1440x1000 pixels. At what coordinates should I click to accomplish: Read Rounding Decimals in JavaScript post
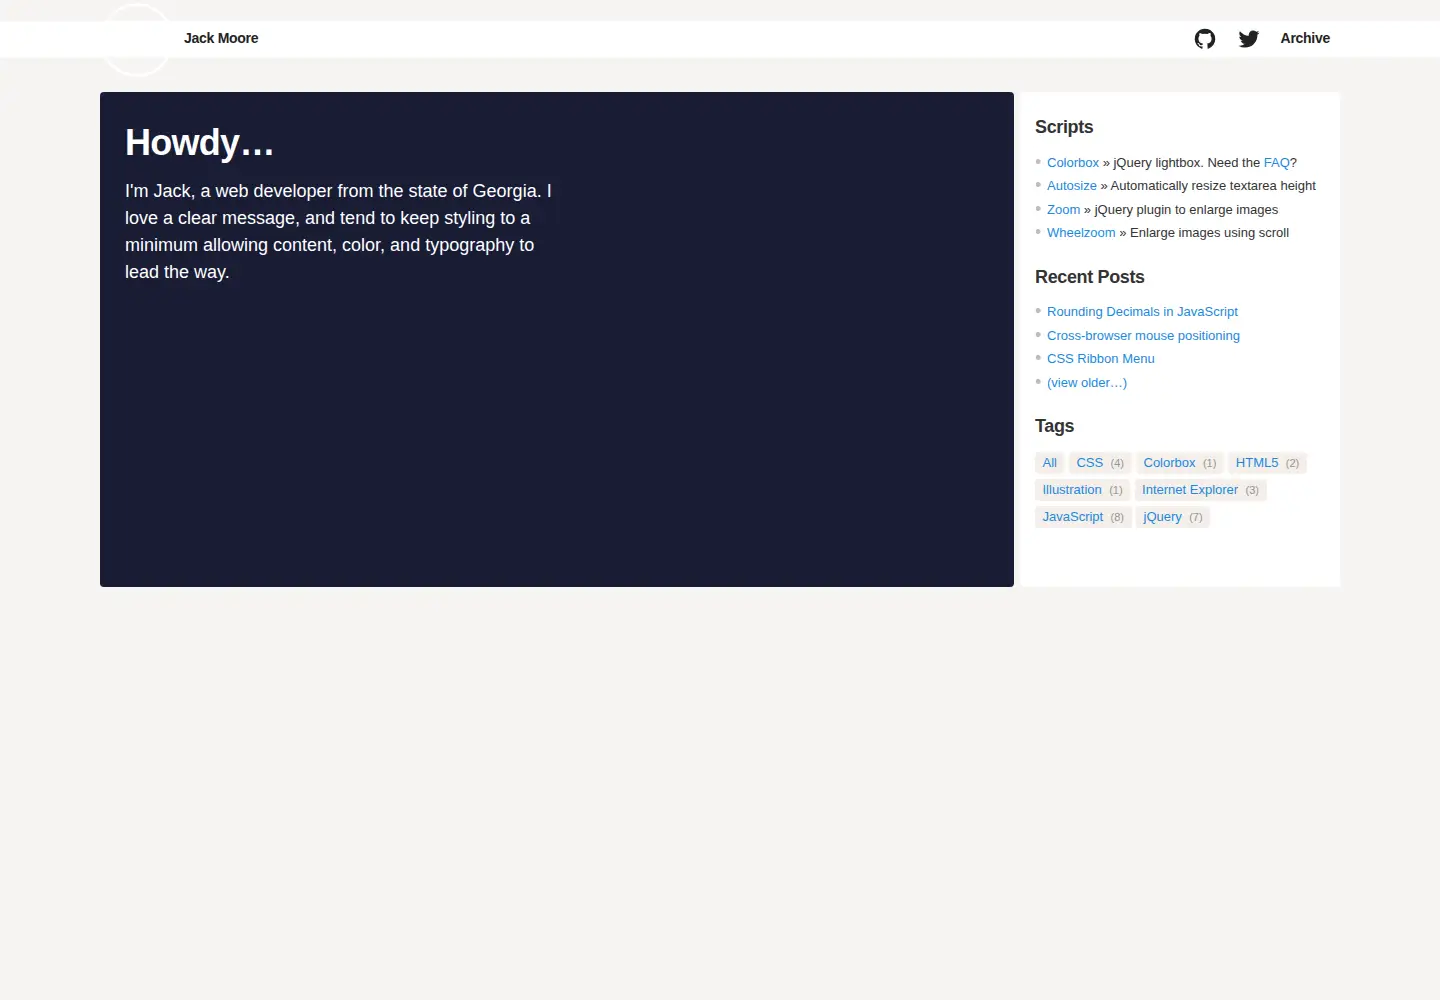1142,311
